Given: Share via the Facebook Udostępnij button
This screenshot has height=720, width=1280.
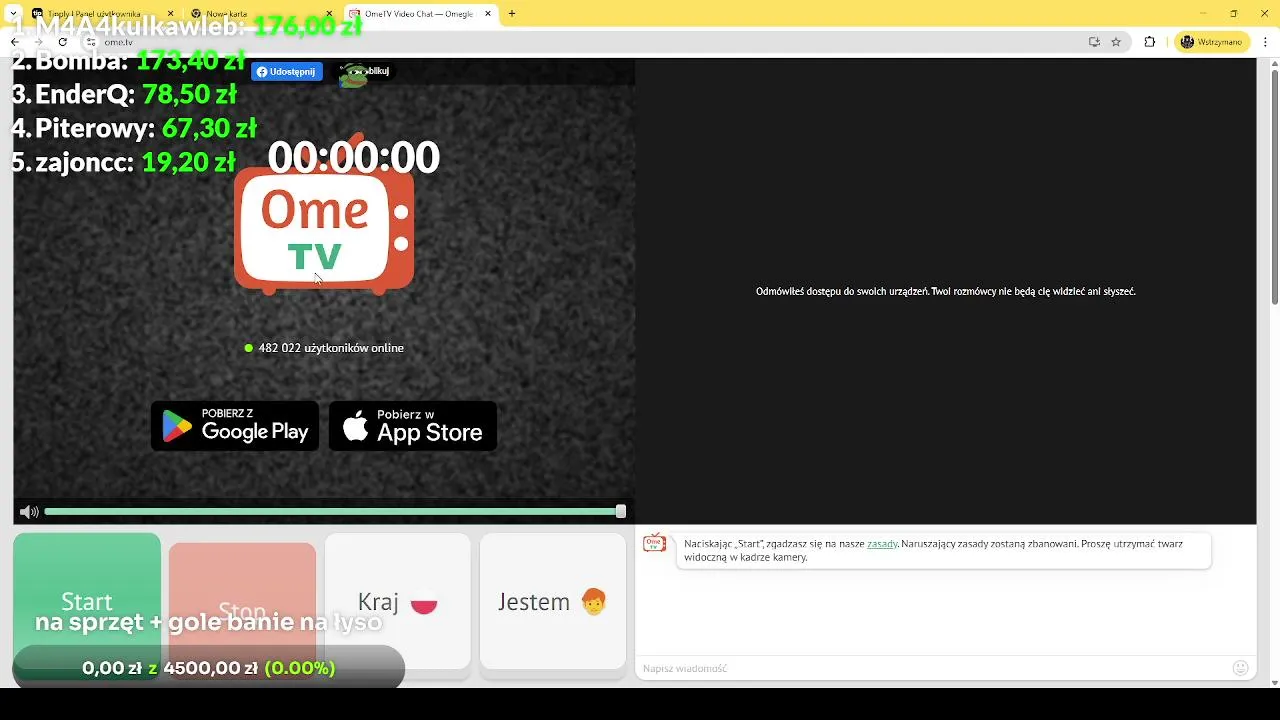Looking at the screenshot, I should [x=287, y=71].
